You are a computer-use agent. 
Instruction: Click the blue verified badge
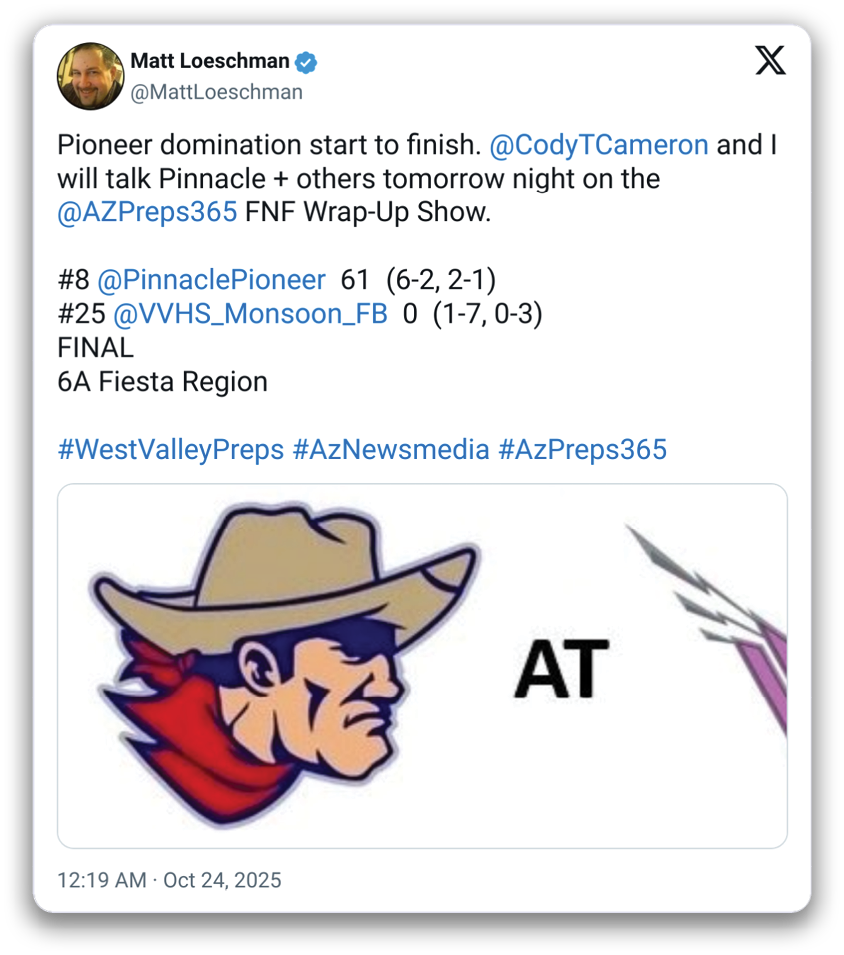coord(306,62)
